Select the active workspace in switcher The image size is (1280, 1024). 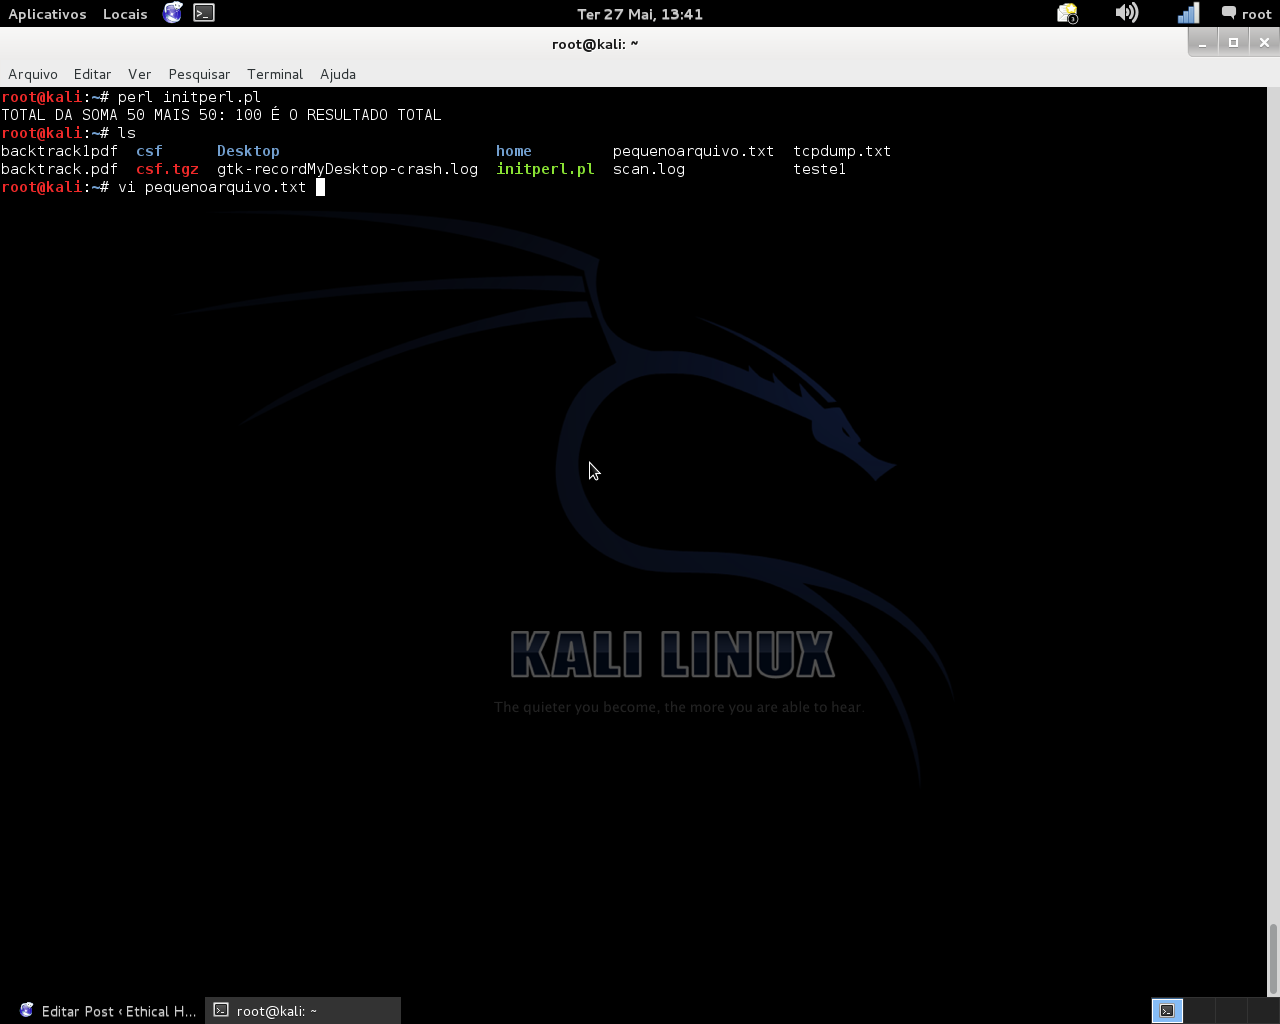(1167, 1011)
